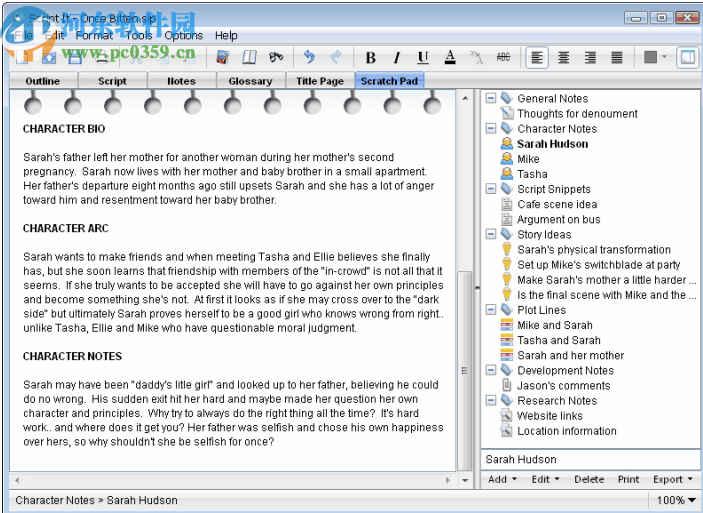Click the Tasha character icon
The width and height of the screenshot is (703, 513).
click(507, 174)
